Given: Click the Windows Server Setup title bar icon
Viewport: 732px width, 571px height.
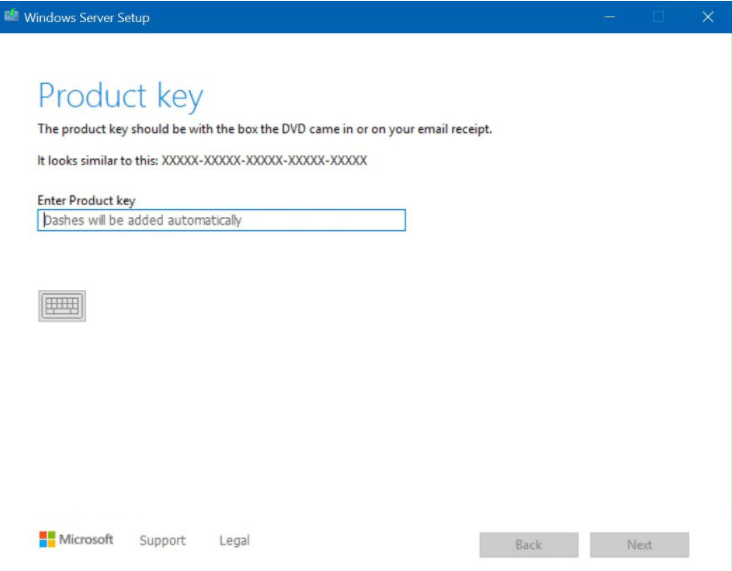Looking at the screenshot, I should pyautogui.click(x=12, y=17).
